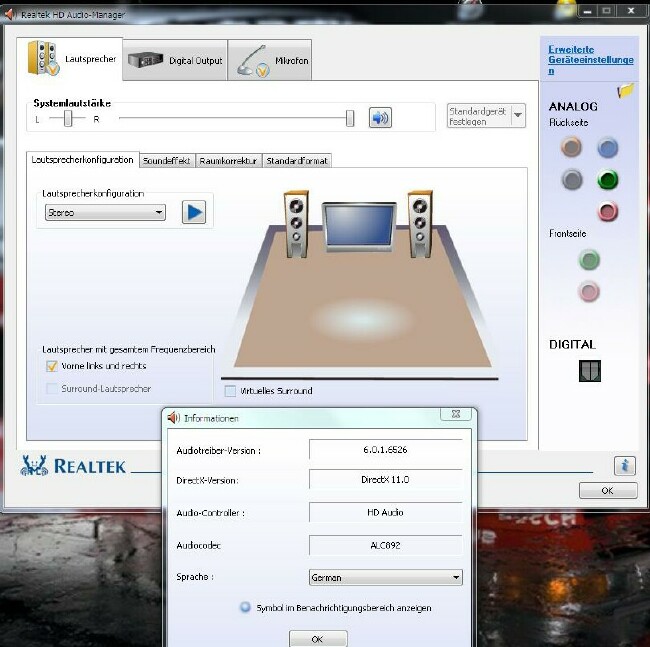Click the Realtek HD Audio-Manager title icon
Image resolution: width=650 pixels, height=647 pixels.
point(10,15)
